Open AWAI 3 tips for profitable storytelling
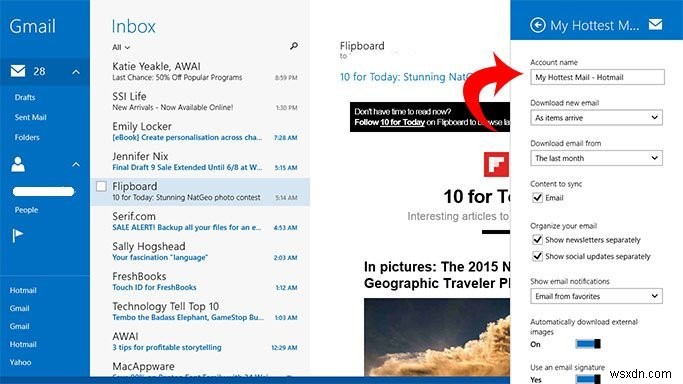Screen dimensions: 683x384 point(200,342)
